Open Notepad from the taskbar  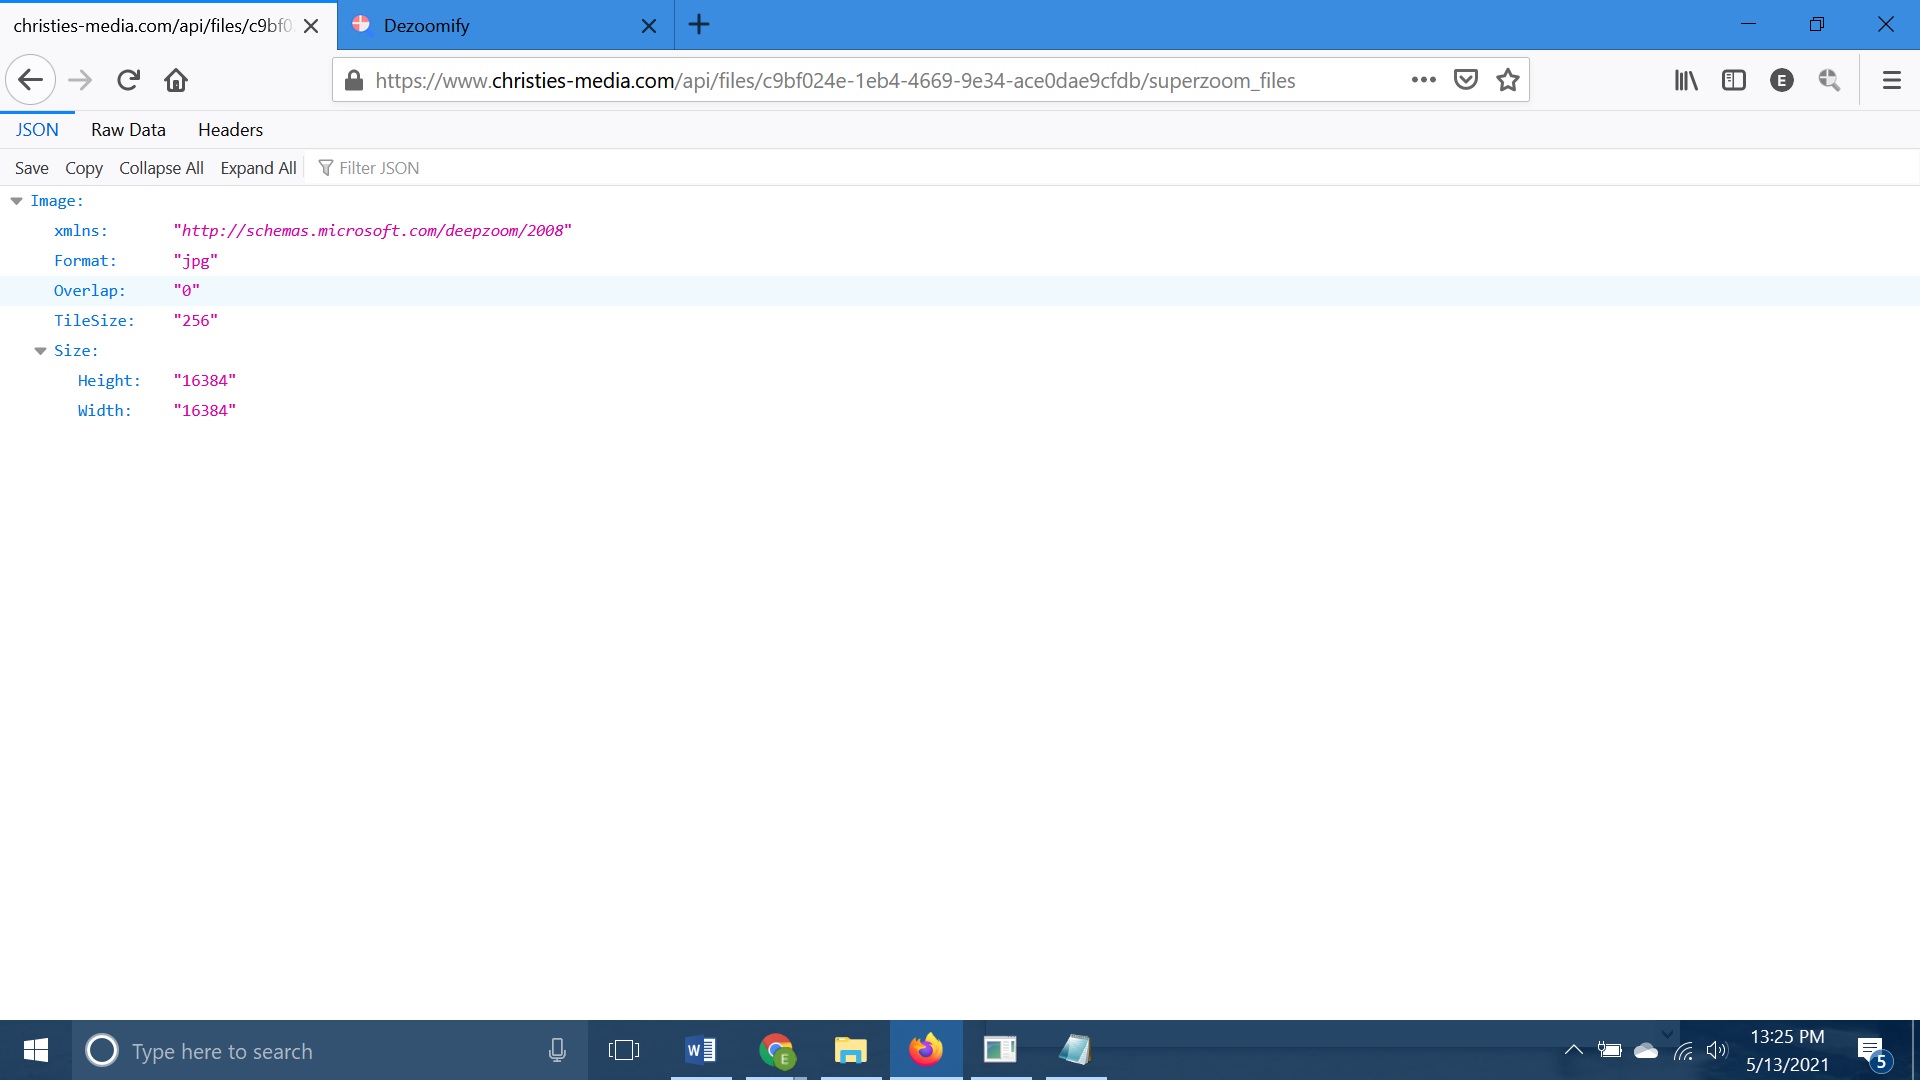click(x=1076, y=1050)
